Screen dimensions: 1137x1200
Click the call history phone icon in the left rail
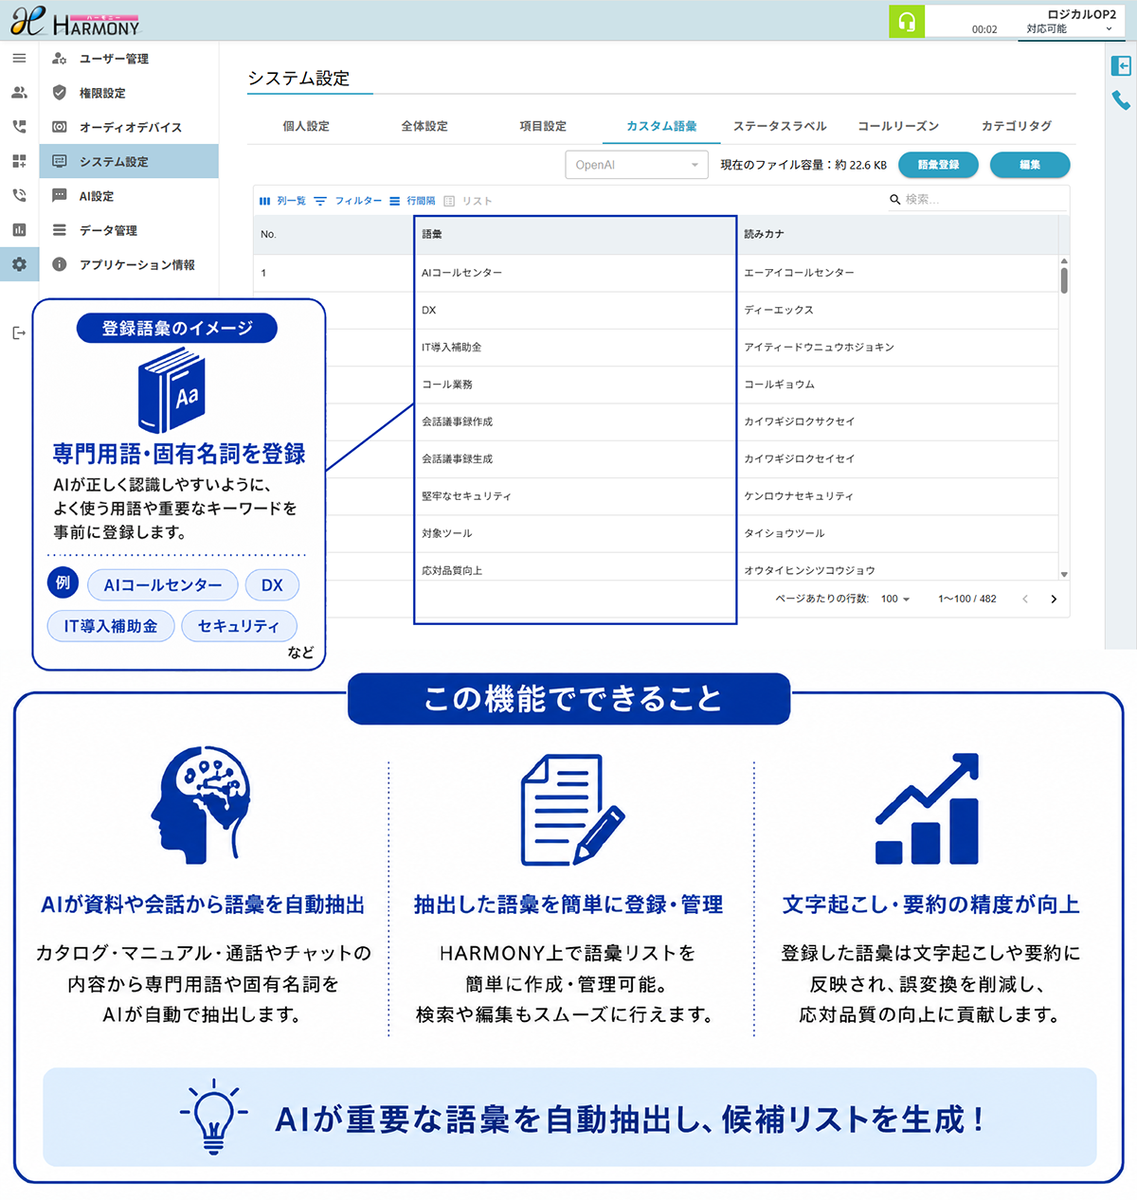[19, 196]
